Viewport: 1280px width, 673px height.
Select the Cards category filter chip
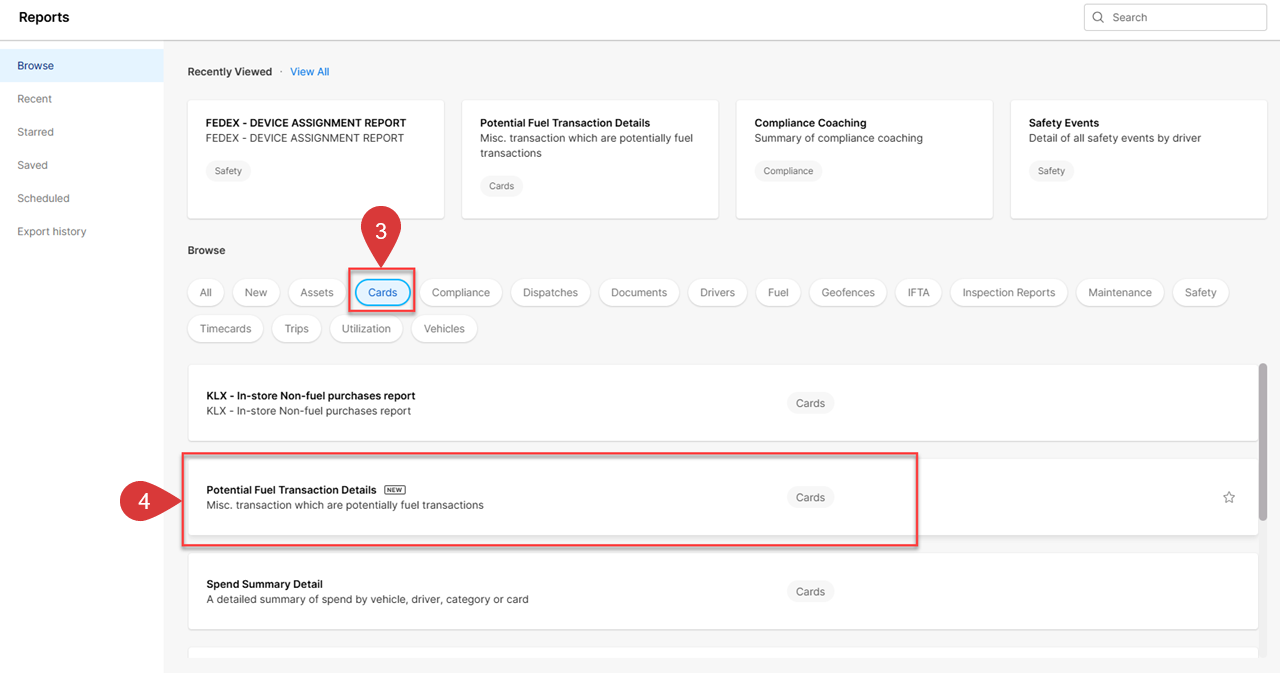(x=382, y=293)
